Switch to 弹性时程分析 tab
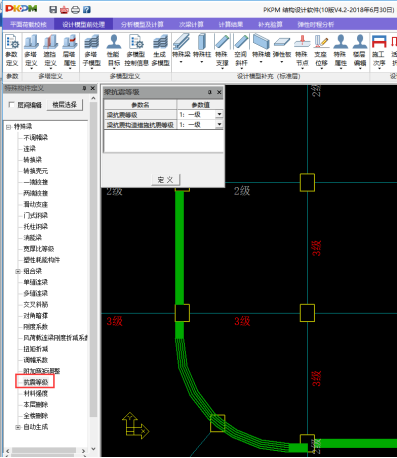This screenshot has height=458, width=397. point(315,24)
